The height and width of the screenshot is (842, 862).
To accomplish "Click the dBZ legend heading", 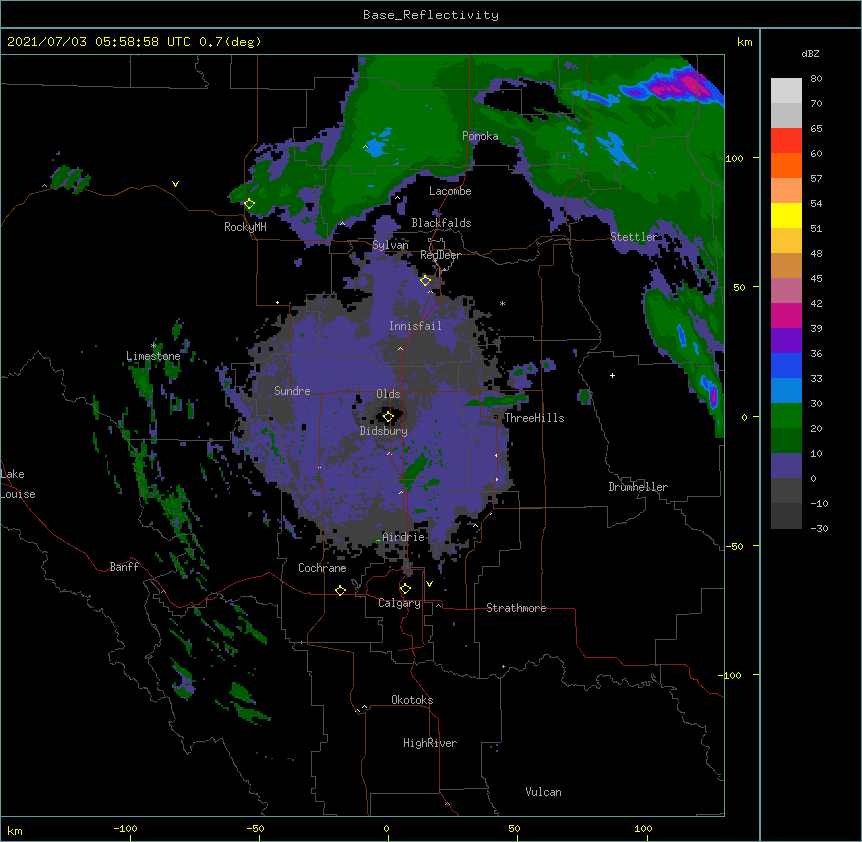I will click(810, 54).
